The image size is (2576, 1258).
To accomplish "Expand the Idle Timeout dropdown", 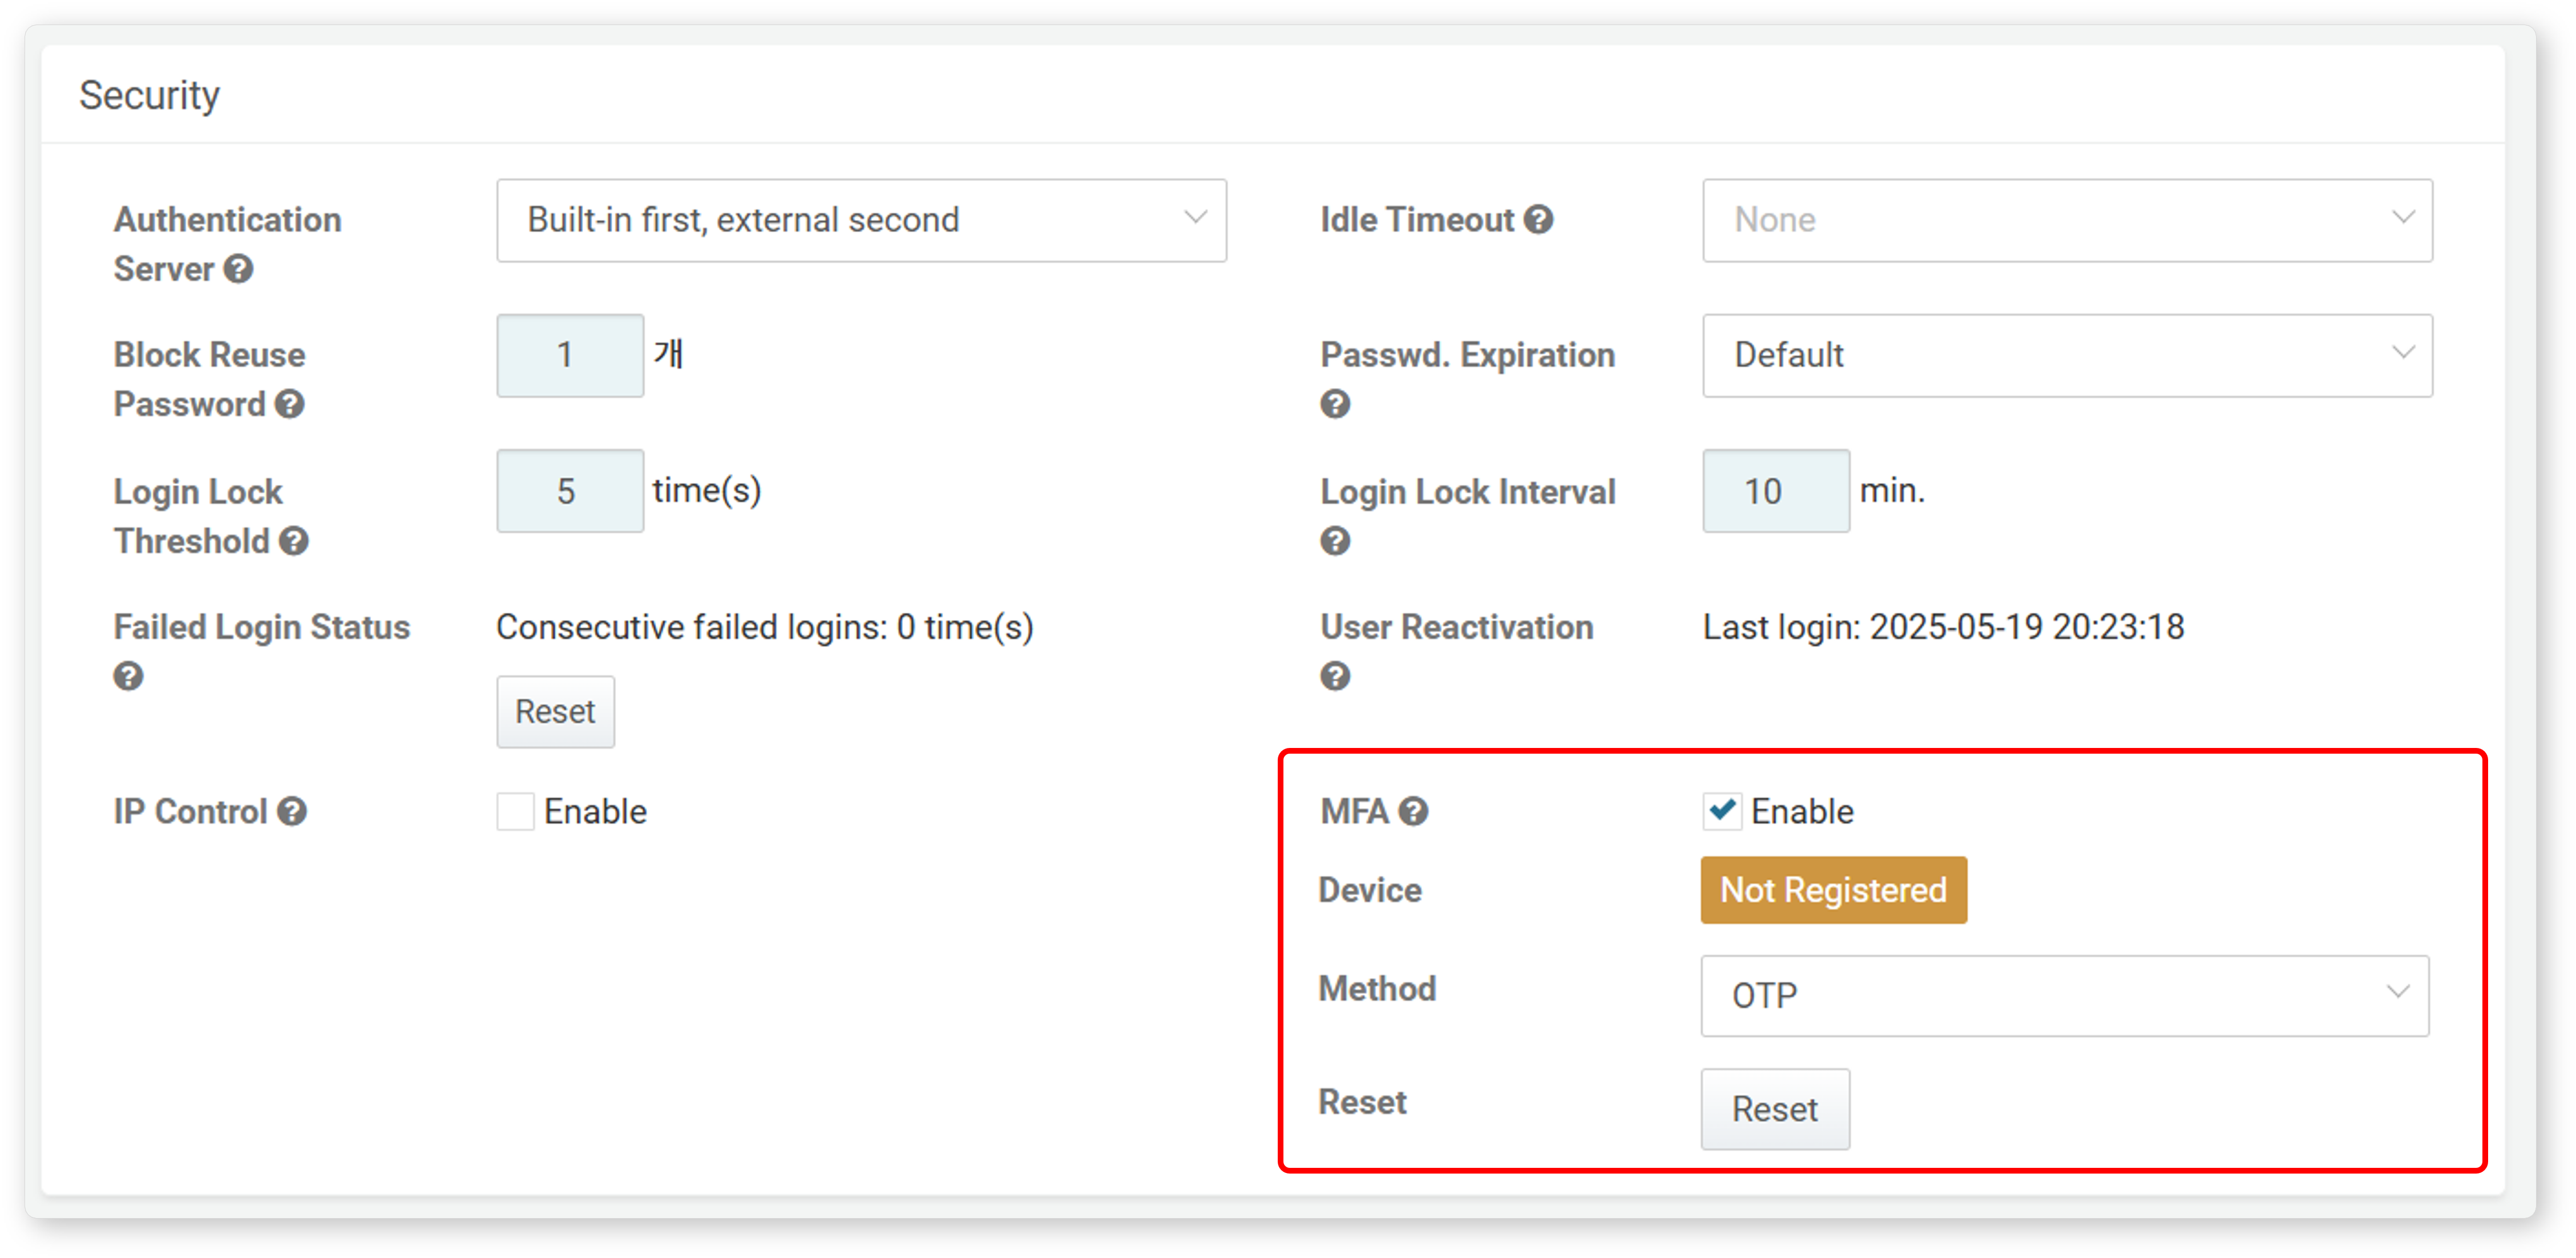I will click(2067, 220).
